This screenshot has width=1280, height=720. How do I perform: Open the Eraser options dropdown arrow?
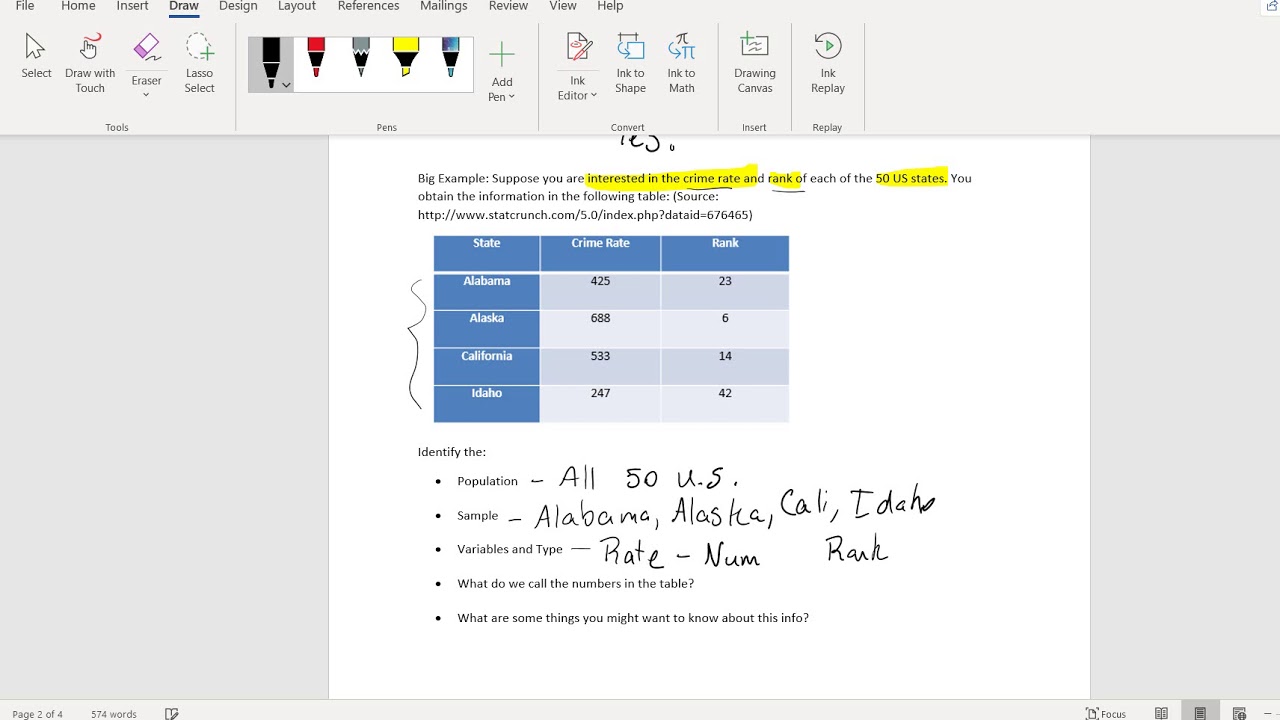pos(146,95)
